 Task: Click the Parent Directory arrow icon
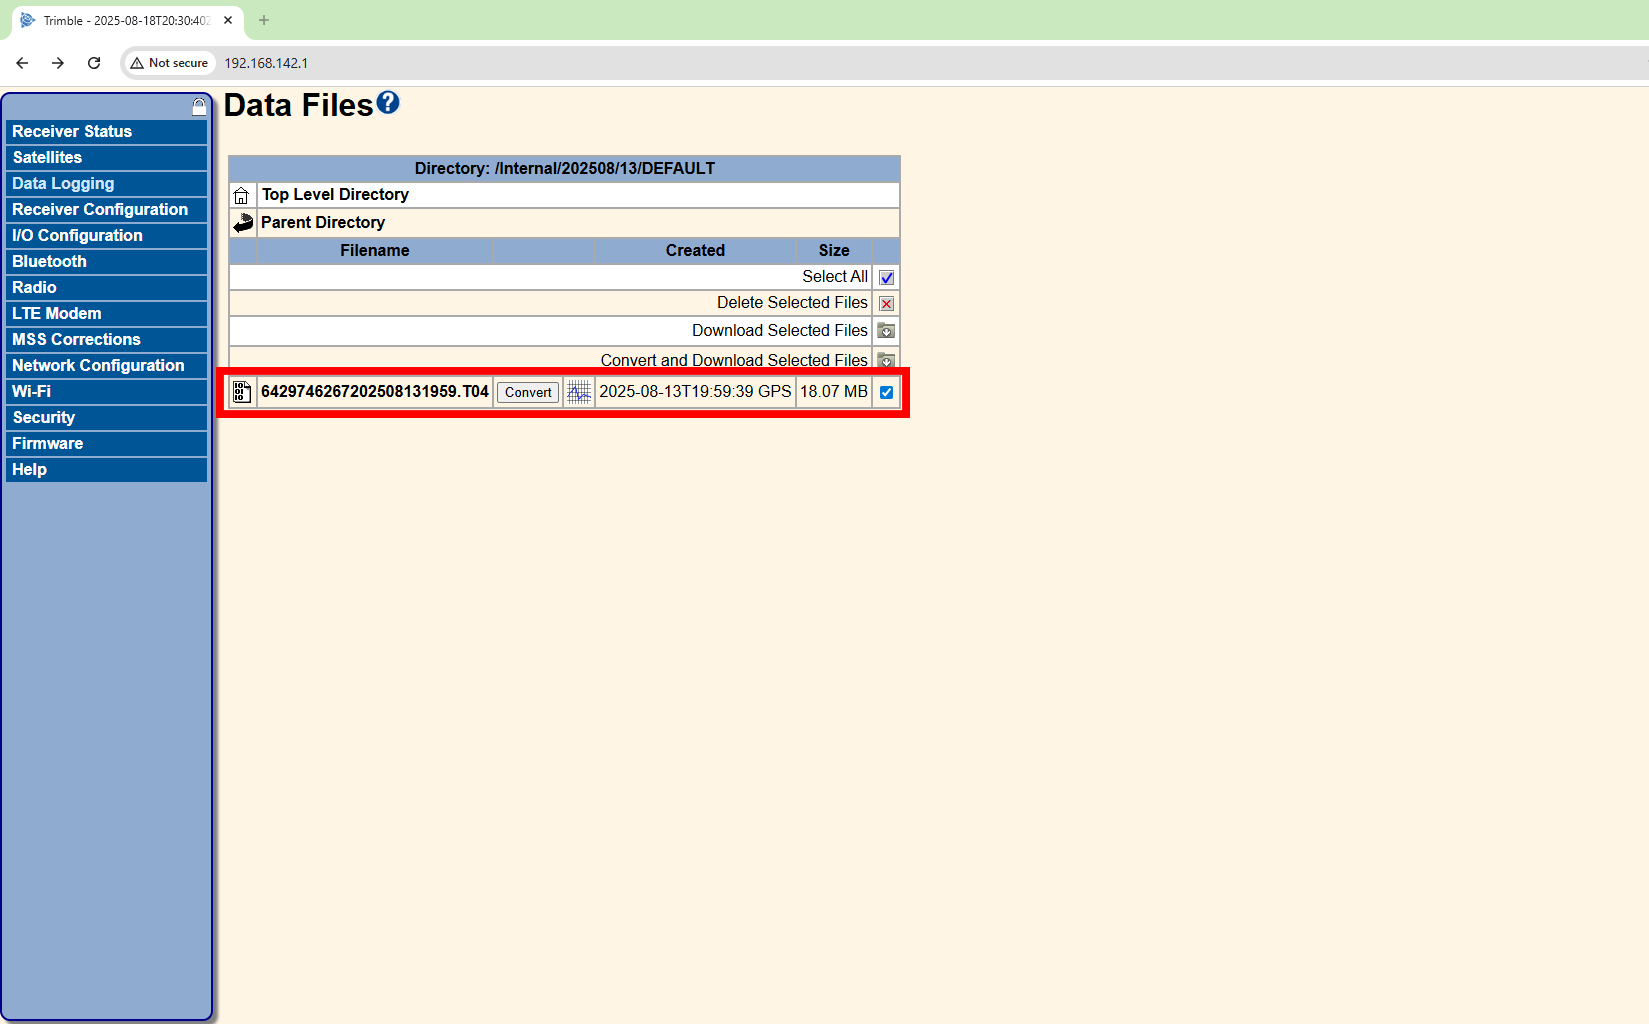tap(243, 222)
